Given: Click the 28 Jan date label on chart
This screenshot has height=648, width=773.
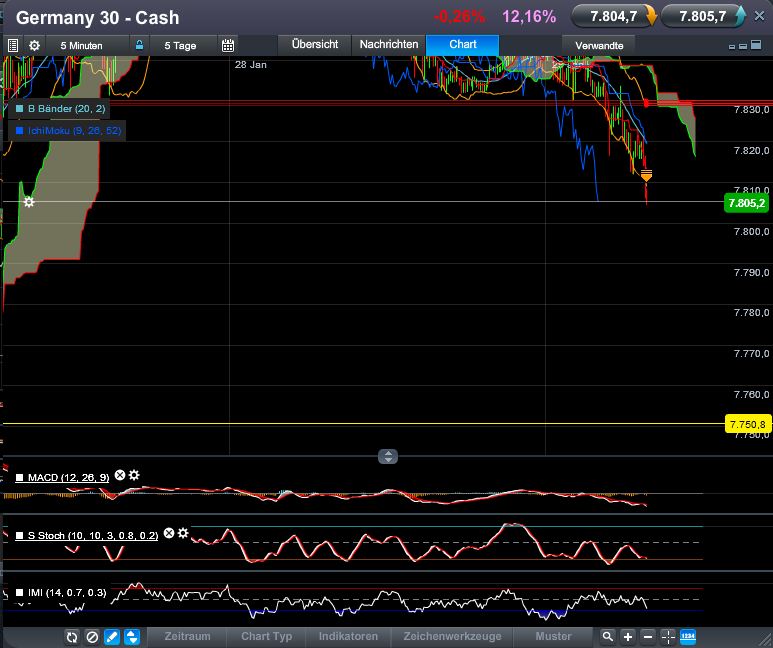Looking at the screenshot, I should pos(250,65).
